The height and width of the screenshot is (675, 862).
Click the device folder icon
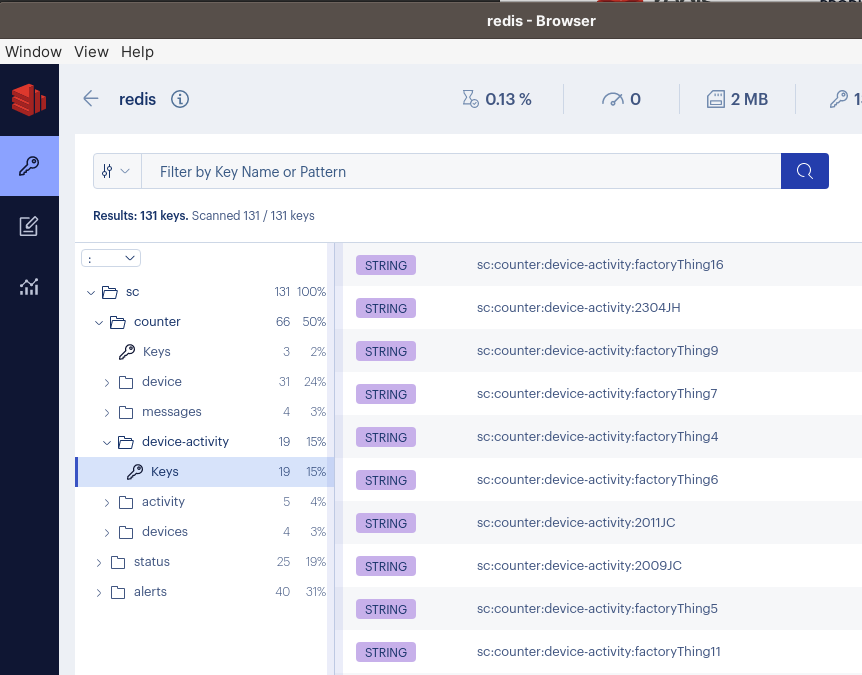pyautogui.click(x=126, y=382)
